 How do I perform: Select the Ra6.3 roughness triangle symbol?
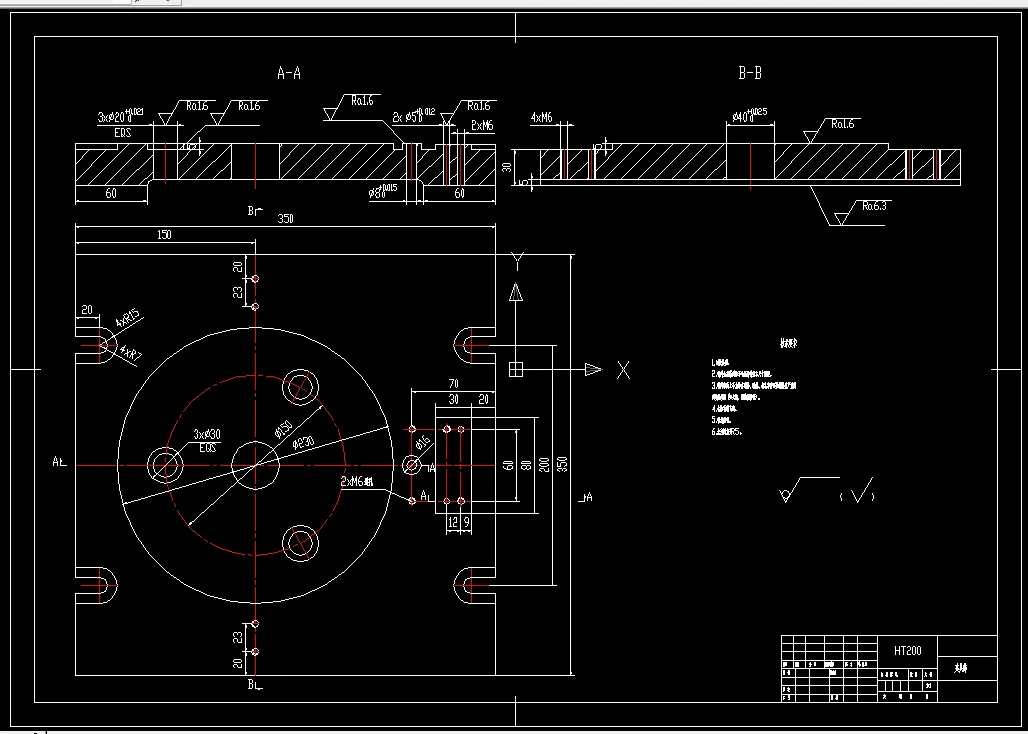click(x=842, y=218)
